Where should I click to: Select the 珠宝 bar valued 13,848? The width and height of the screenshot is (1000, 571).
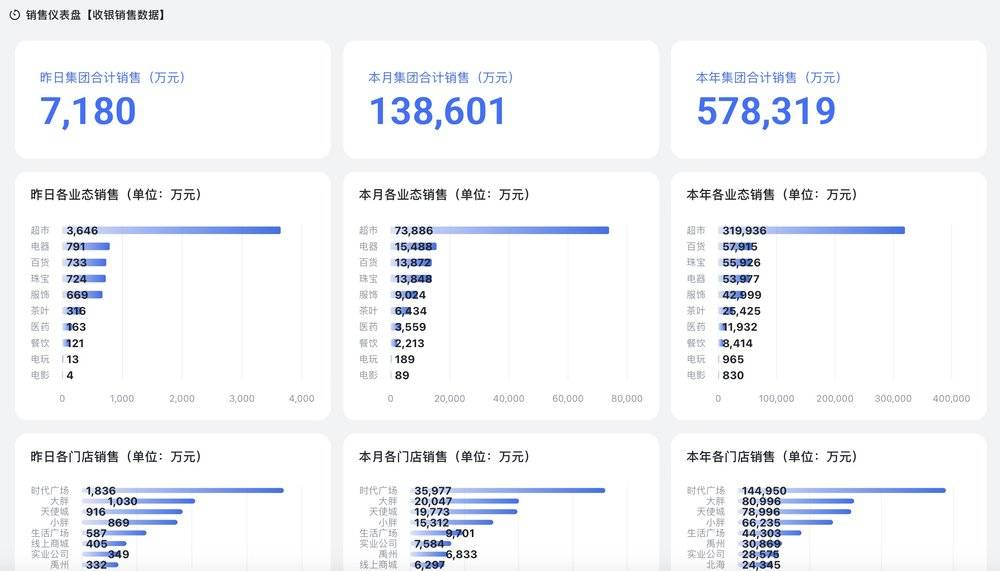tap(411, 278)
